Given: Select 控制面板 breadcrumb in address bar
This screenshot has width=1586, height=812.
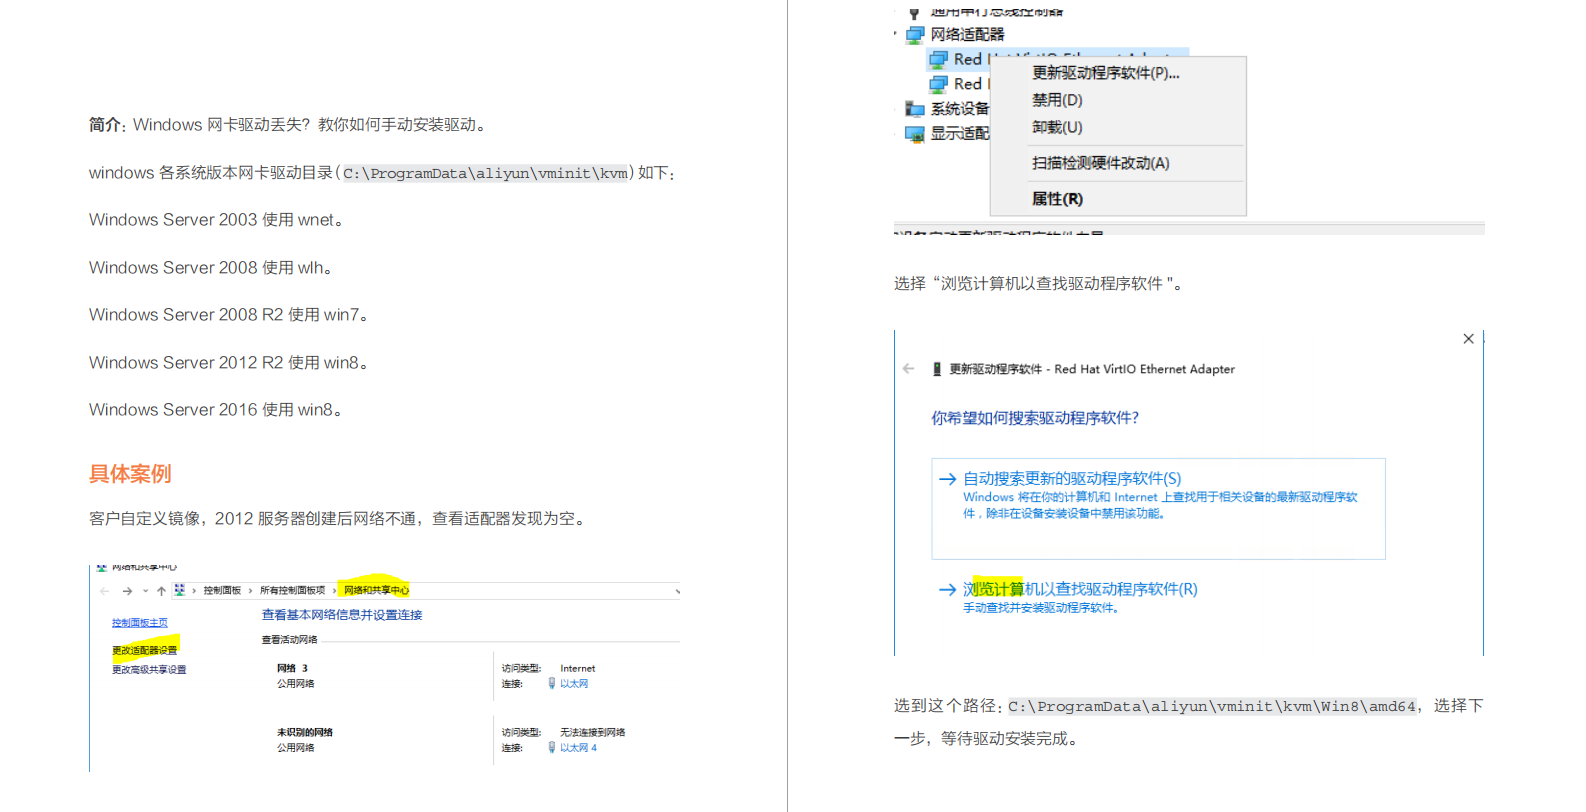Looking at the screenshot, I should tap(222, 591).
